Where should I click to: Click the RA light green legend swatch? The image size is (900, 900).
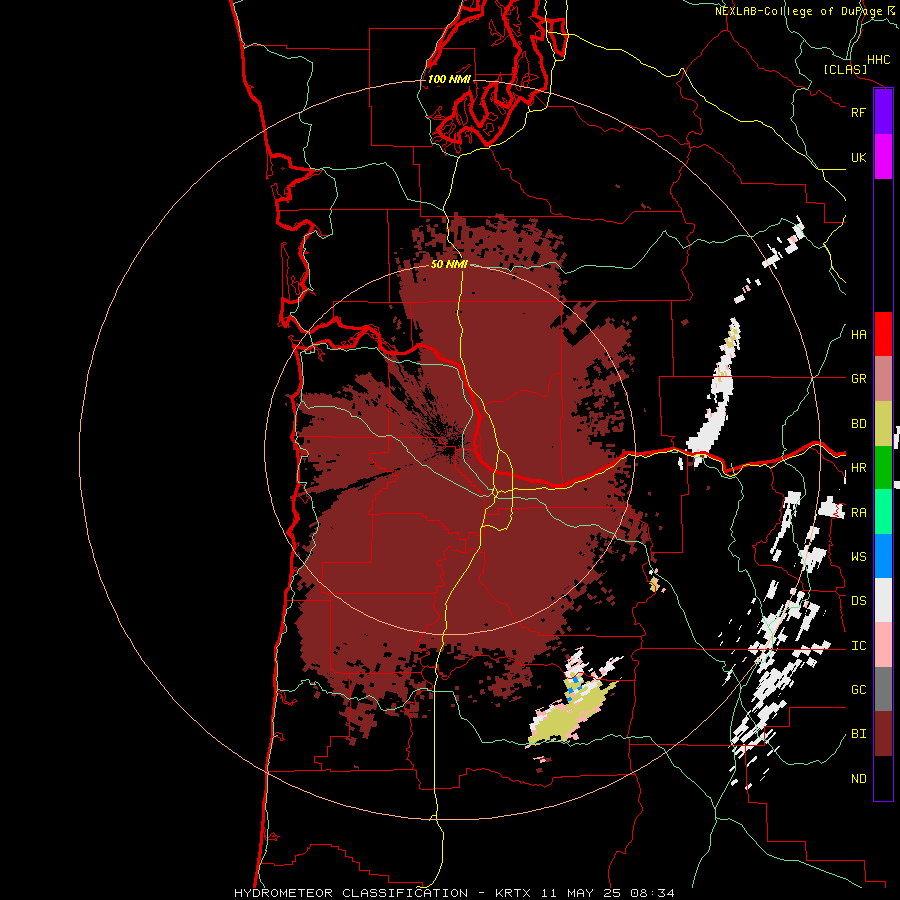pyautogui.click(x=883, y=512)
